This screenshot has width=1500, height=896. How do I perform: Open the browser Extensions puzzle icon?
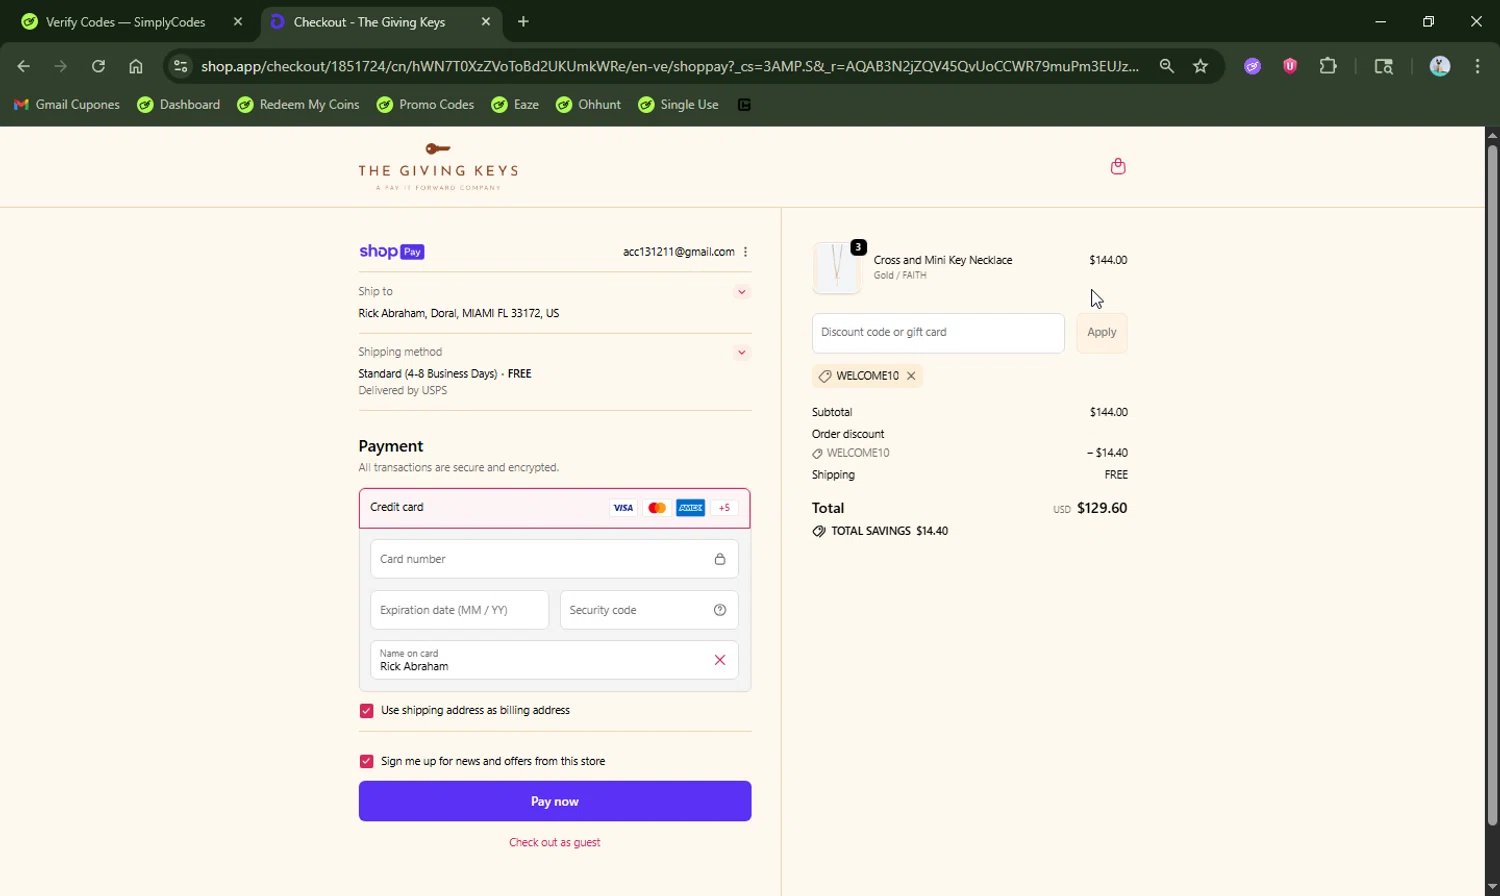(x=1328, y=66)
